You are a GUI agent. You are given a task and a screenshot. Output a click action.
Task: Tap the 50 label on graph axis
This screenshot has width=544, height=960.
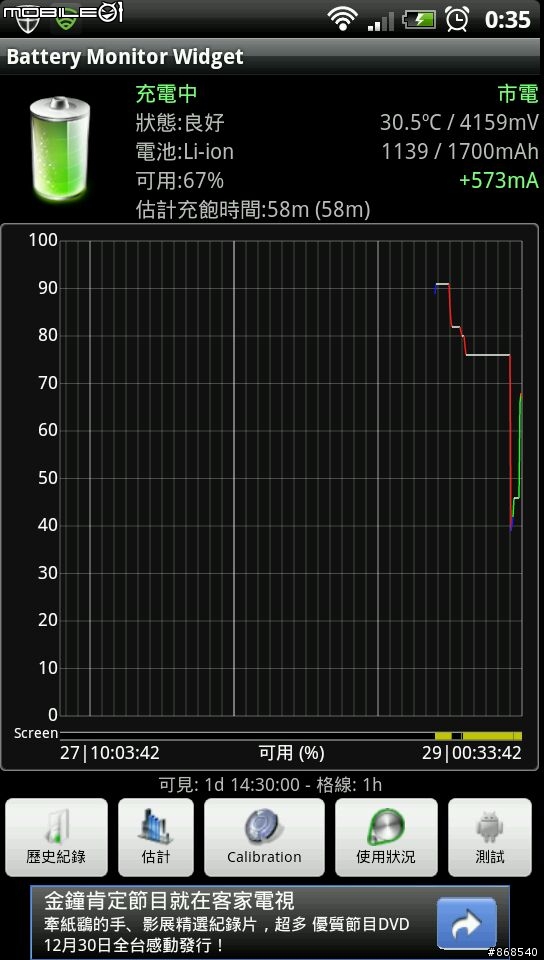click(48, 478)
